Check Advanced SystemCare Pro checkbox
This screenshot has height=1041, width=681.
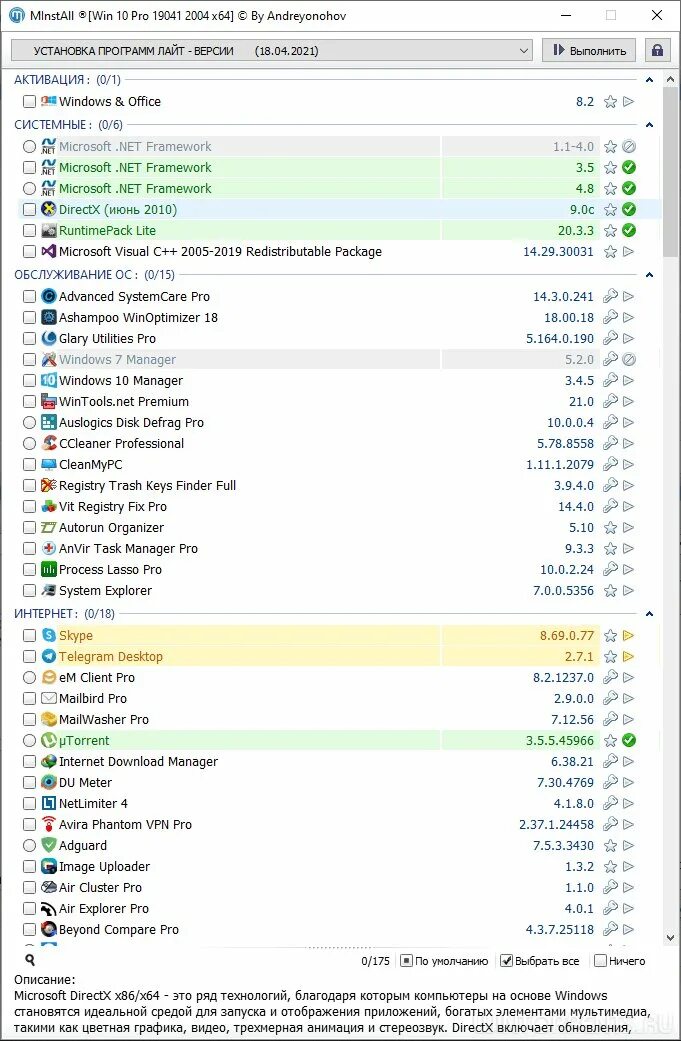(29, 297)
